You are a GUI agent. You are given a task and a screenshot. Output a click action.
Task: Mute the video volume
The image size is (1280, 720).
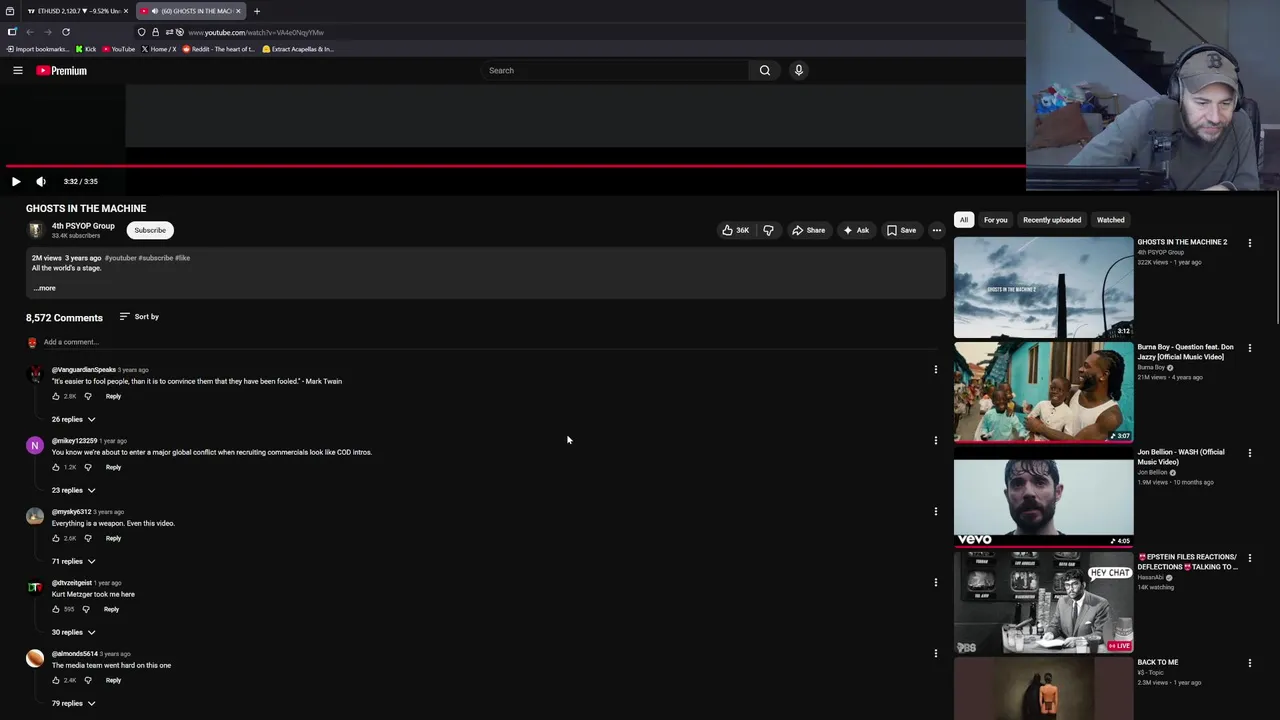click(41, 181)
